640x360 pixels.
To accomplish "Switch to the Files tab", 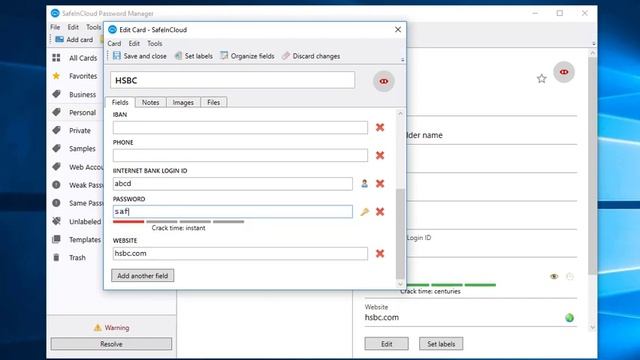I will (x=213, y=102).
